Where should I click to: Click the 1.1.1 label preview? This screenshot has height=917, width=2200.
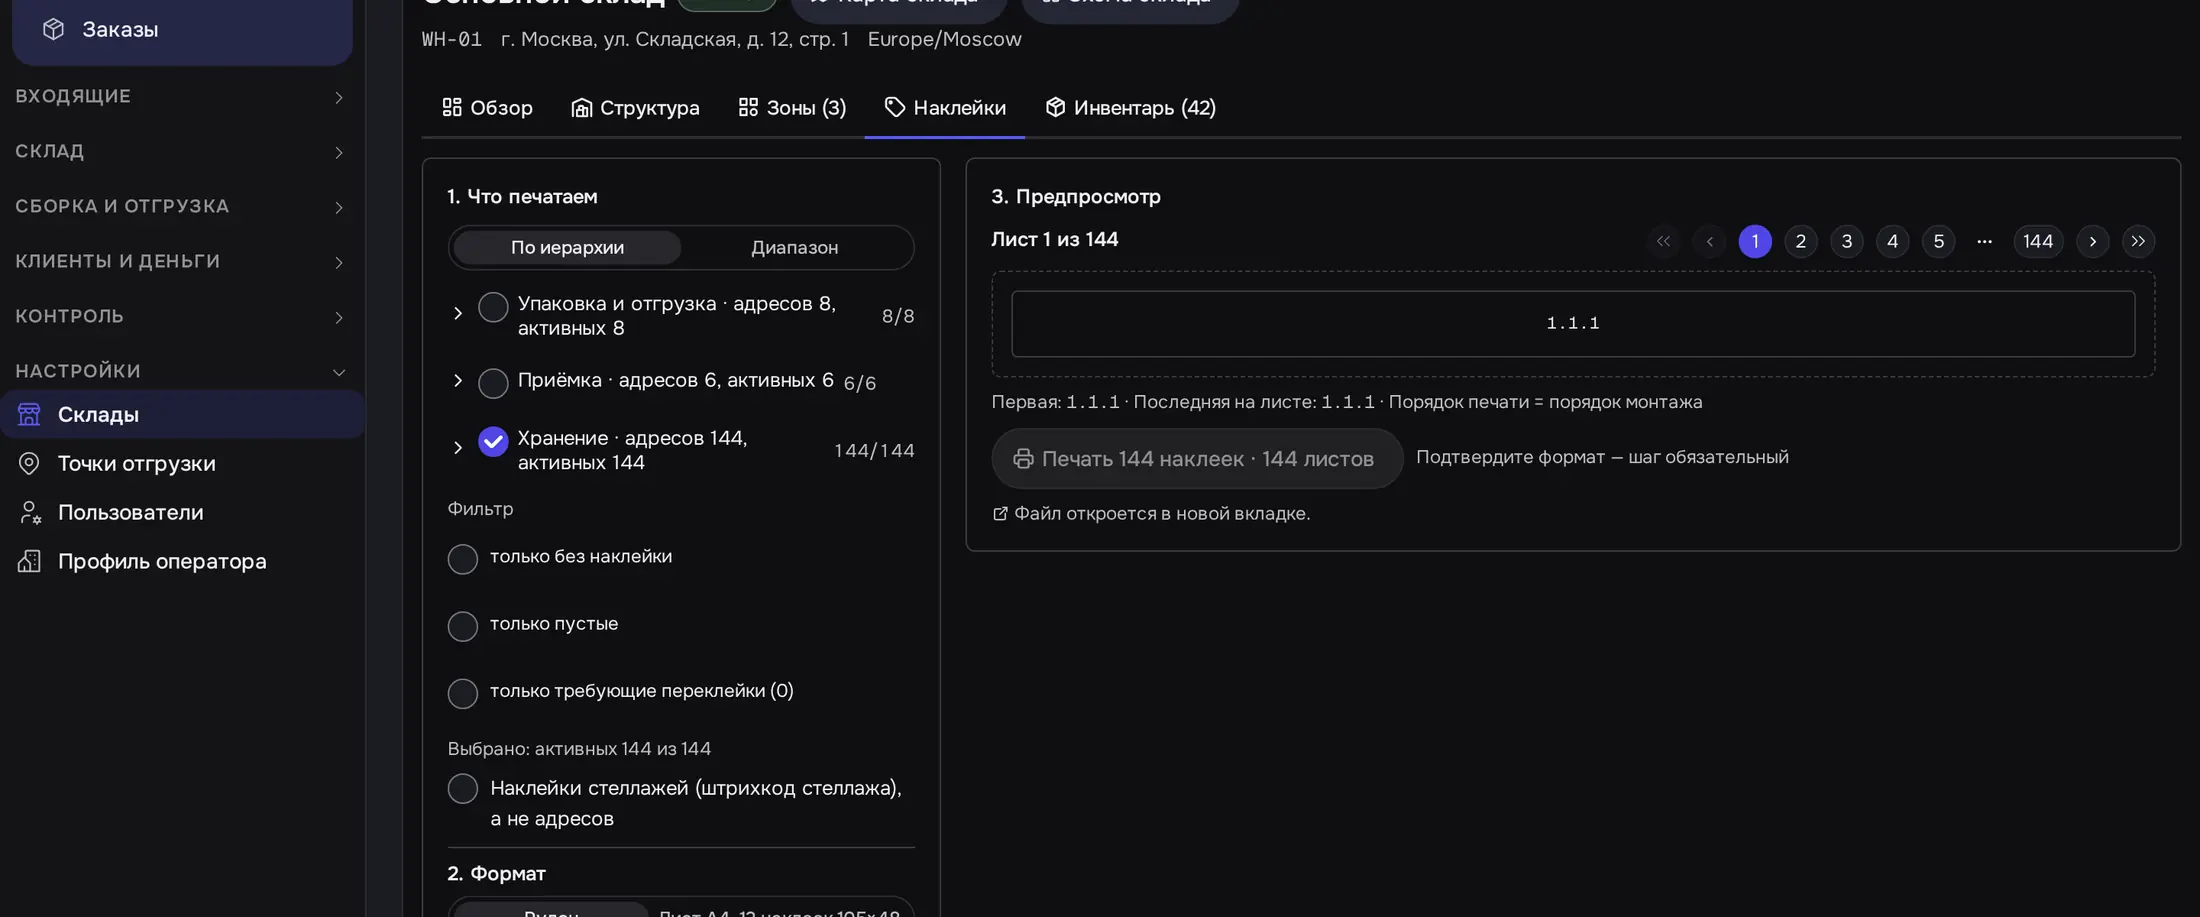click(x=1573, y=324)
